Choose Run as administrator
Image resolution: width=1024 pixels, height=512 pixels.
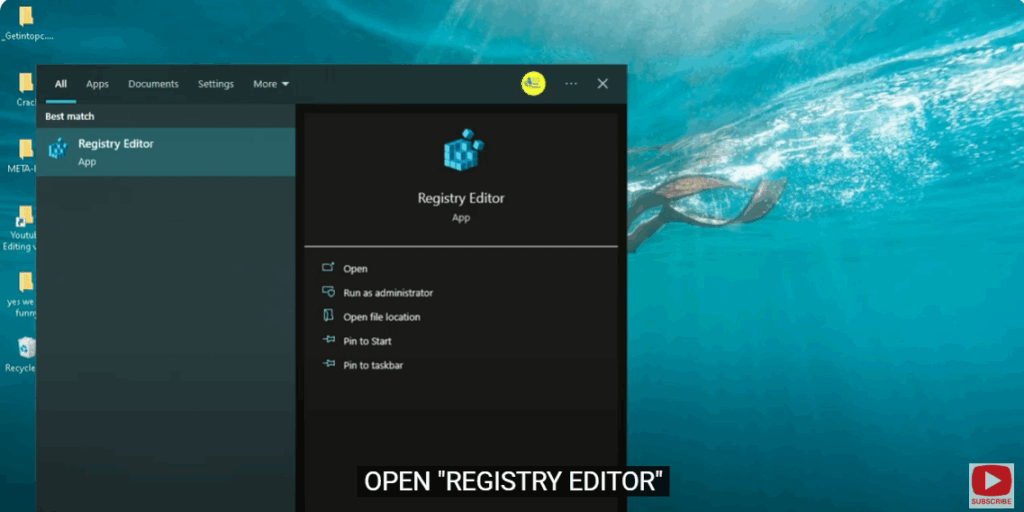[x=388, y=293]
